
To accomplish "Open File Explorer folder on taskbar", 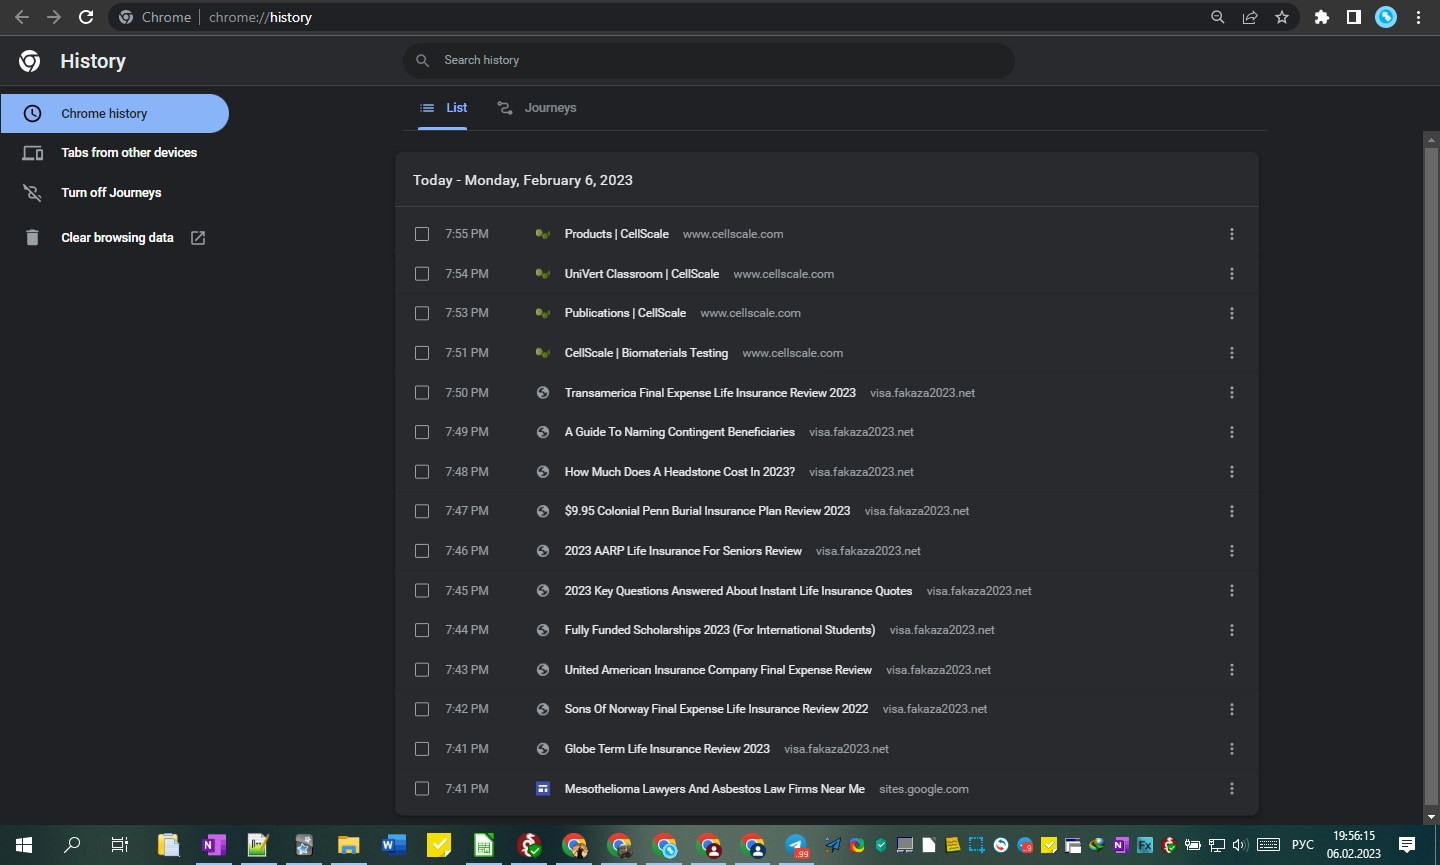I will point(348,845).
